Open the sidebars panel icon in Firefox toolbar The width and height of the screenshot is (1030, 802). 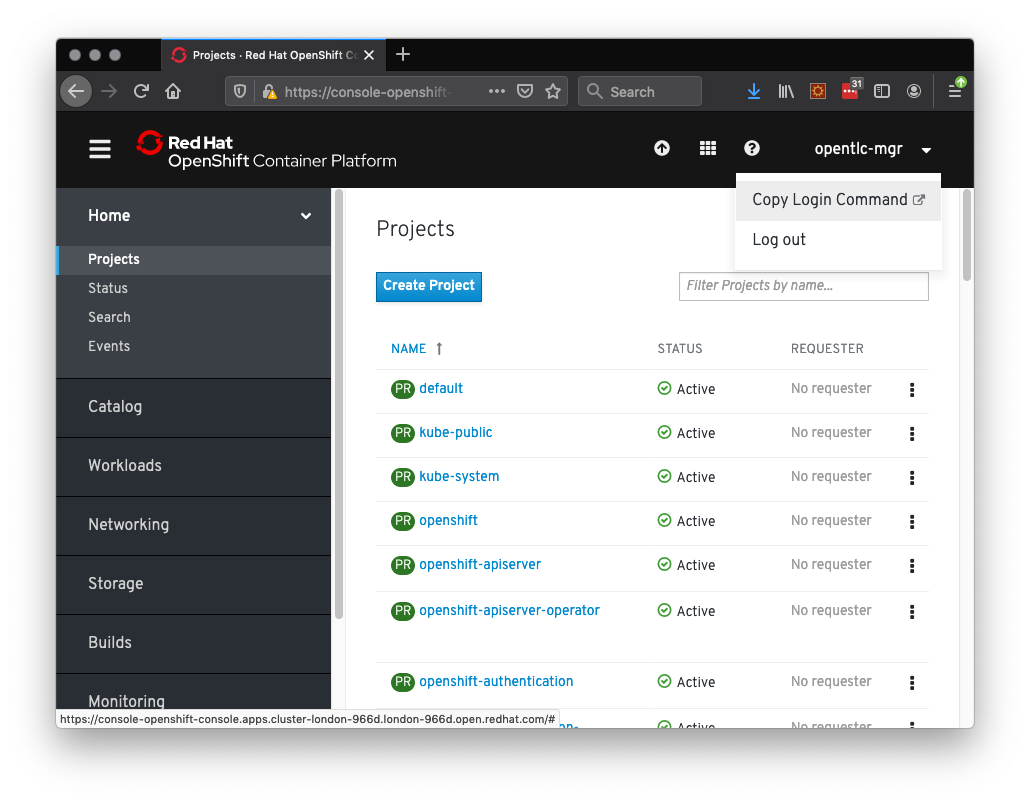[881, 91]
